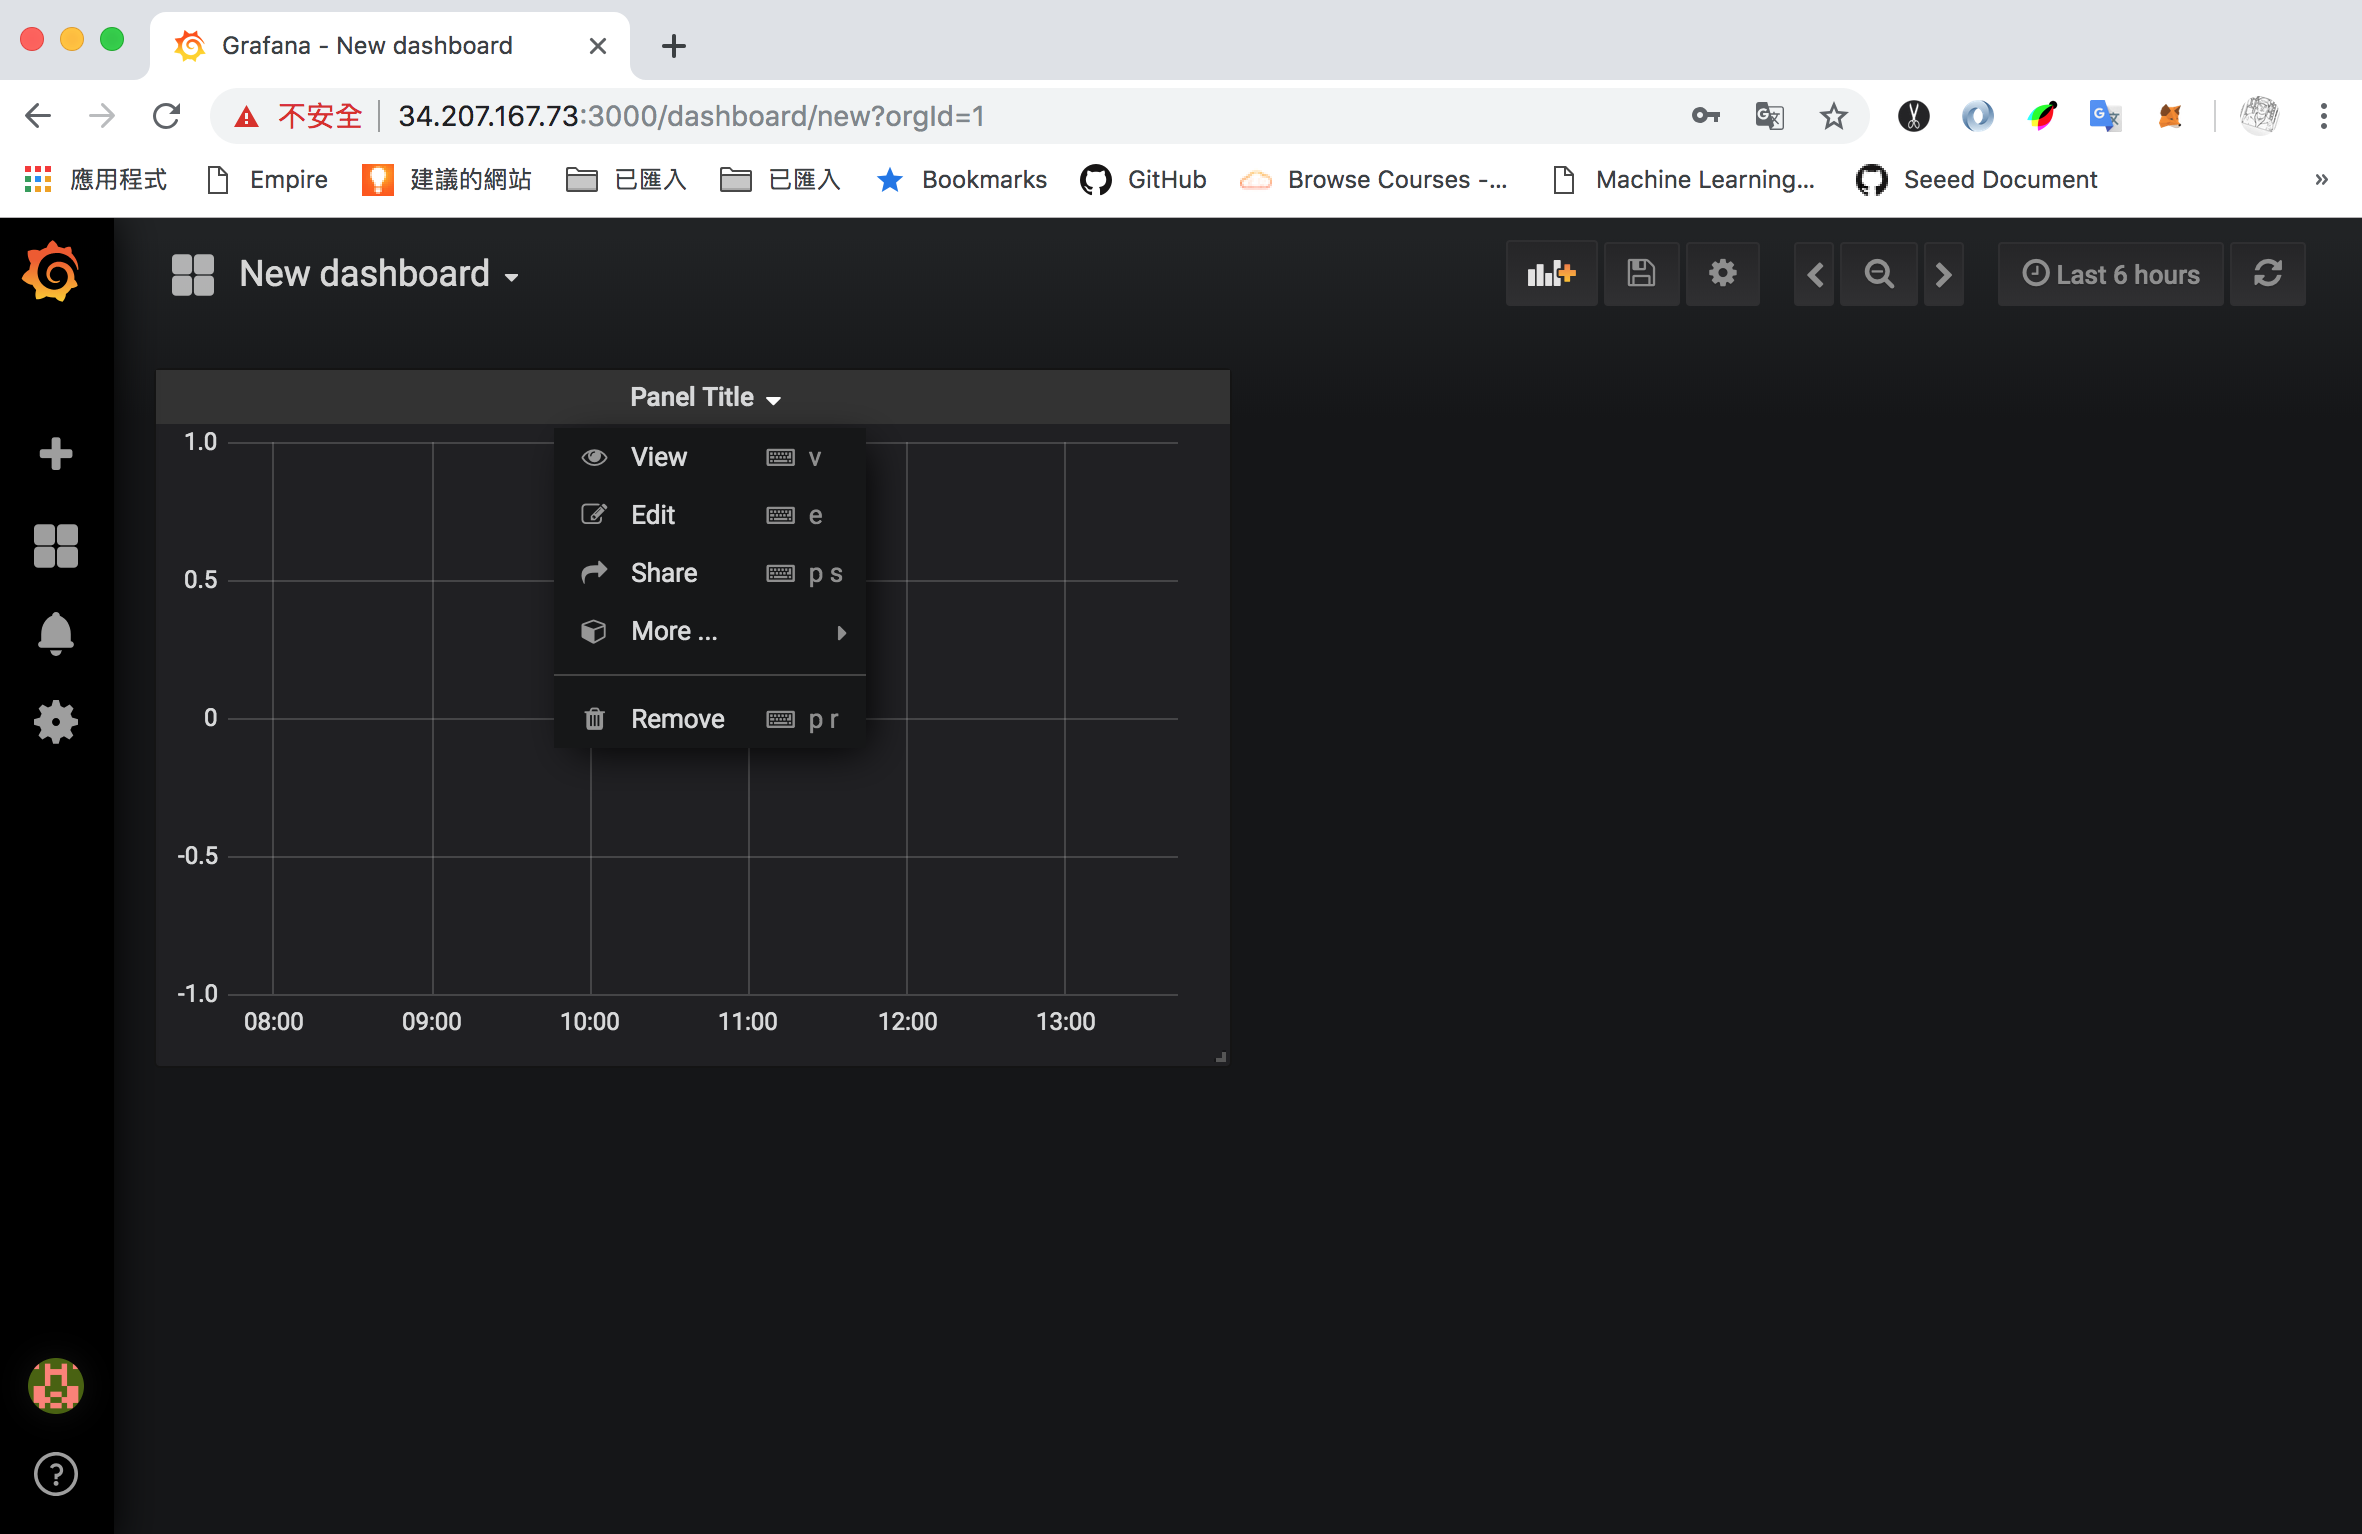Shift time range forward with right arrow
The width and height of the screenshot is (2362, 1534).
1943,274
